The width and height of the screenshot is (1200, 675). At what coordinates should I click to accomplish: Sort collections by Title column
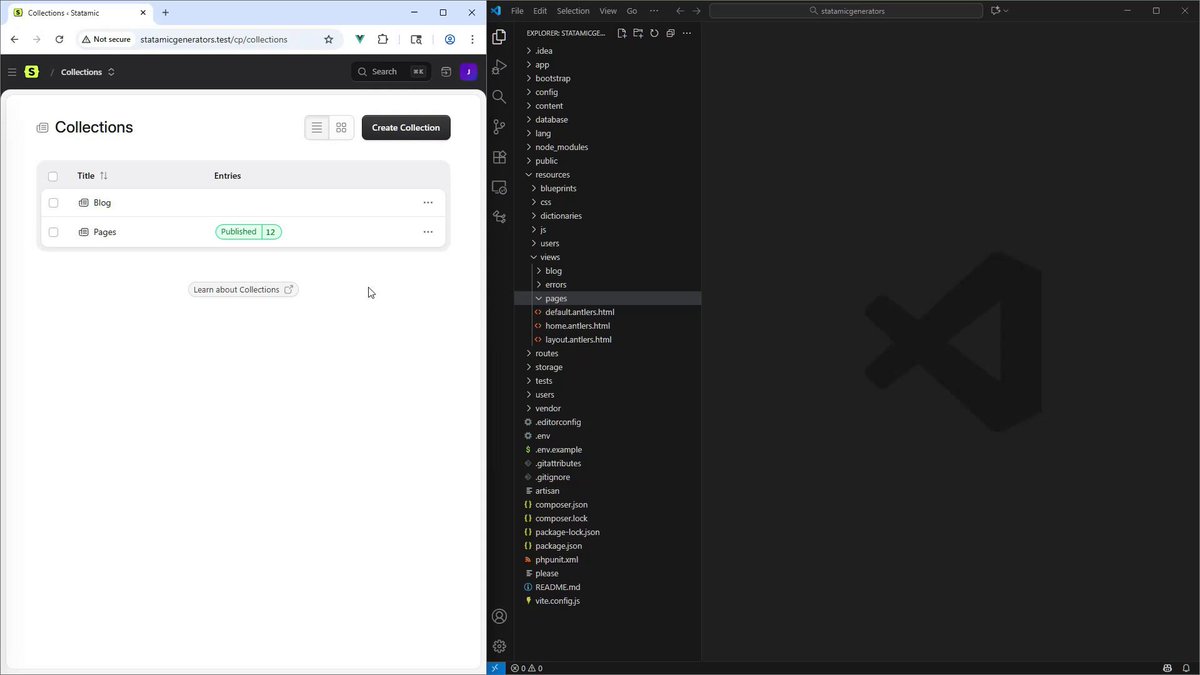click(92, 176)
